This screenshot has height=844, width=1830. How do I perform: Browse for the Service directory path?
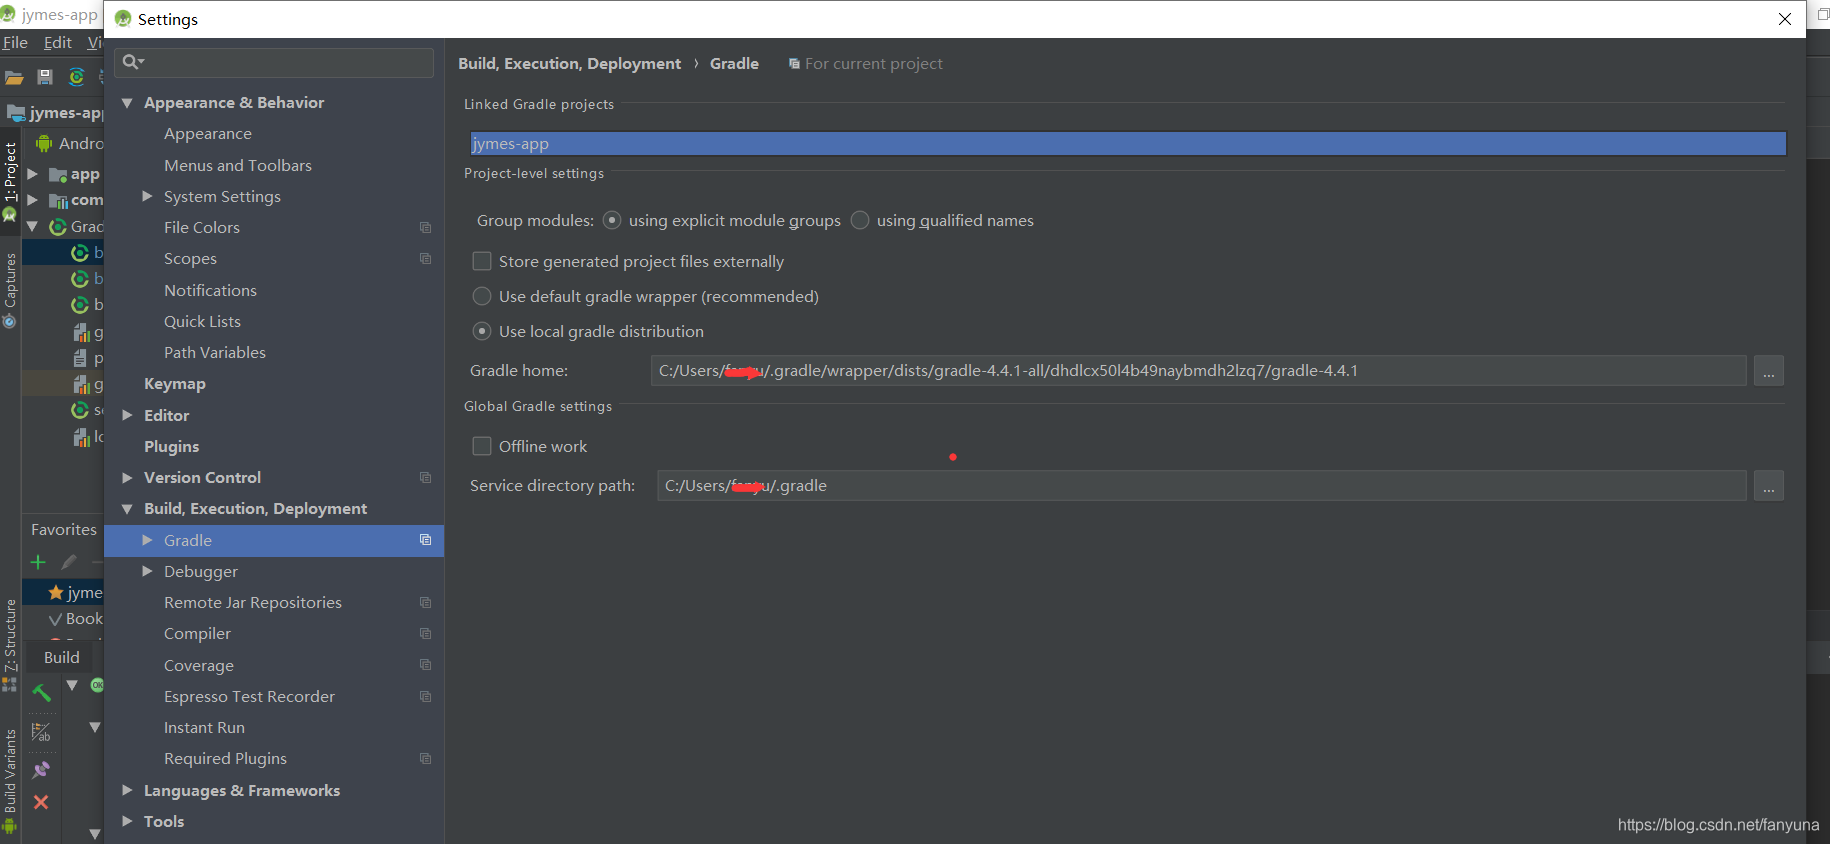pos(1769,486)
